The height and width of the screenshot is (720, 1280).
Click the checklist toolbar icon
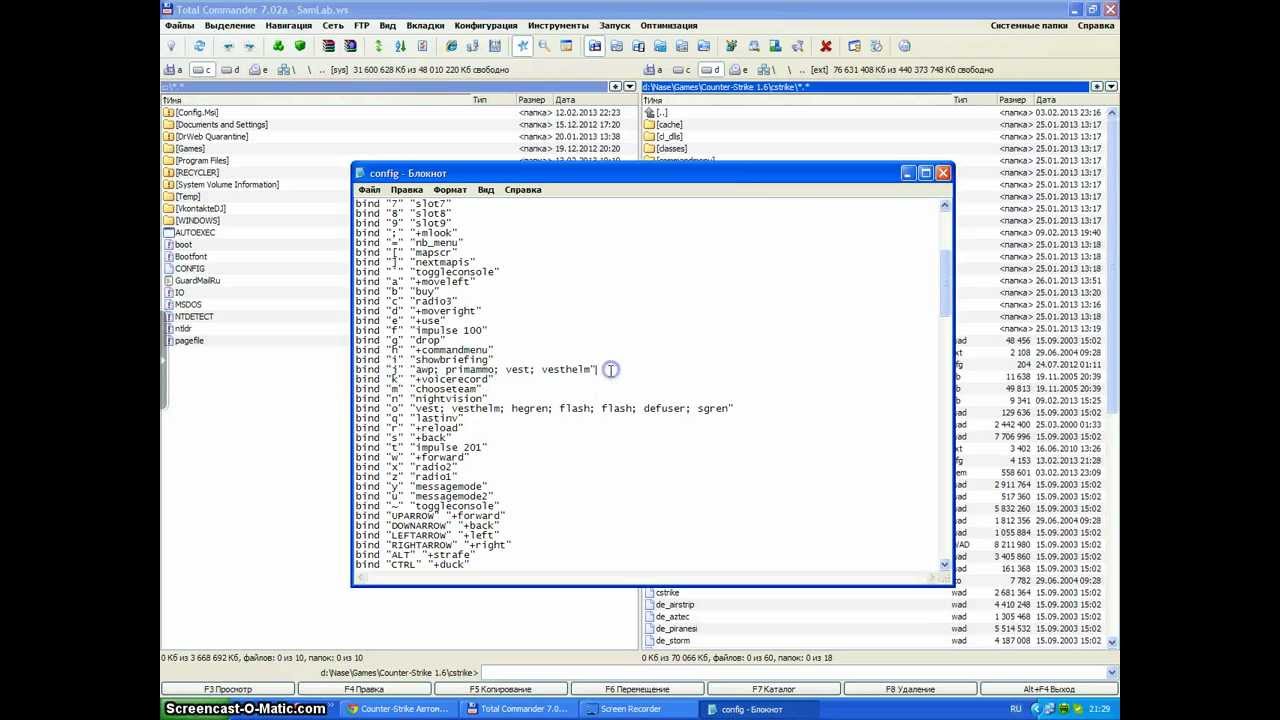click(422, 46)
